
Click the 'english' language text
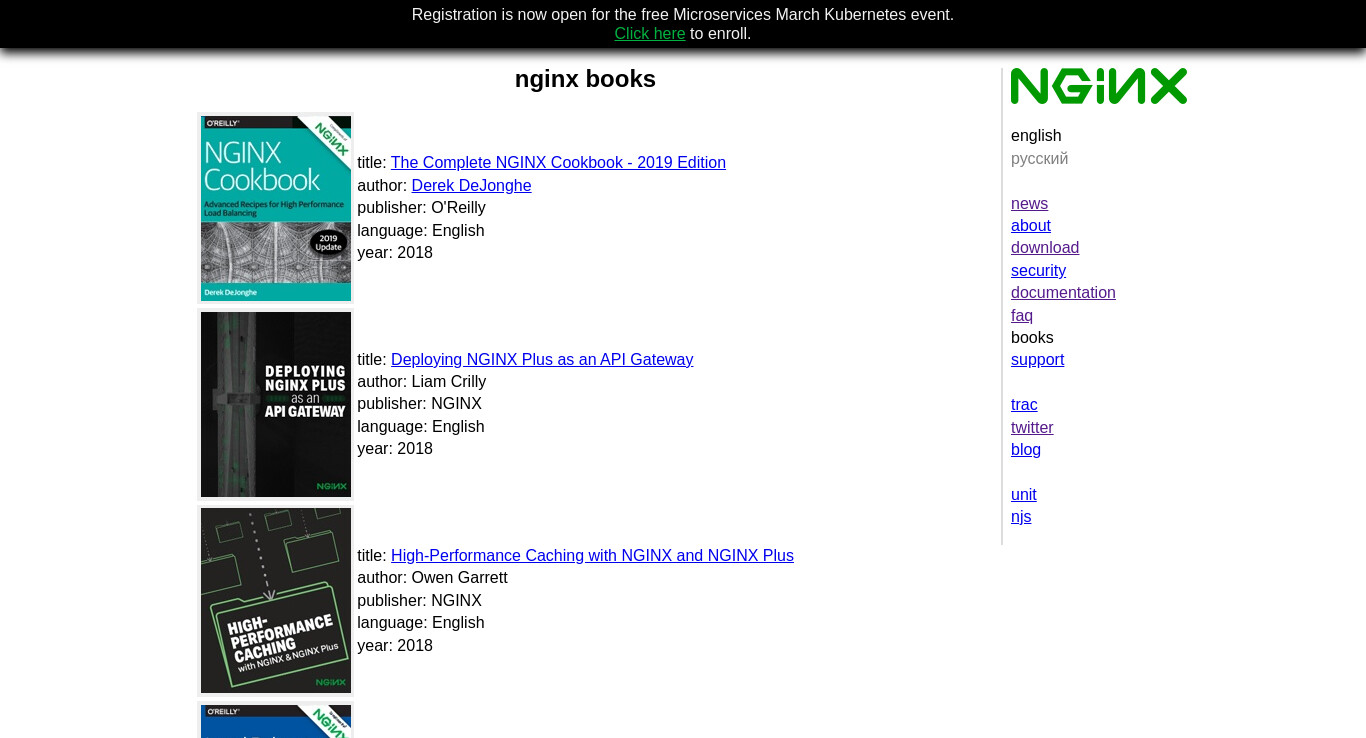click(x=1036, y=136)
